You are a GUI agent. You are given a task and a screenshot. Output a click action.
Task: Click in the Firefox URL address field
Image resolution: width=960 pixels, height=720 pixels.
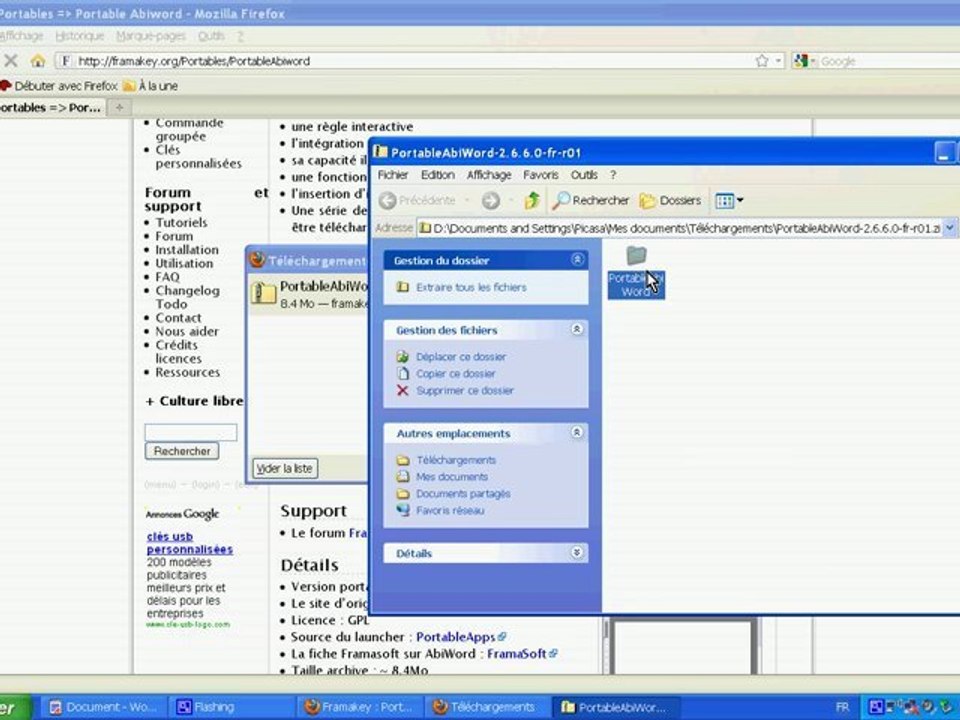[x=404, y=61]
